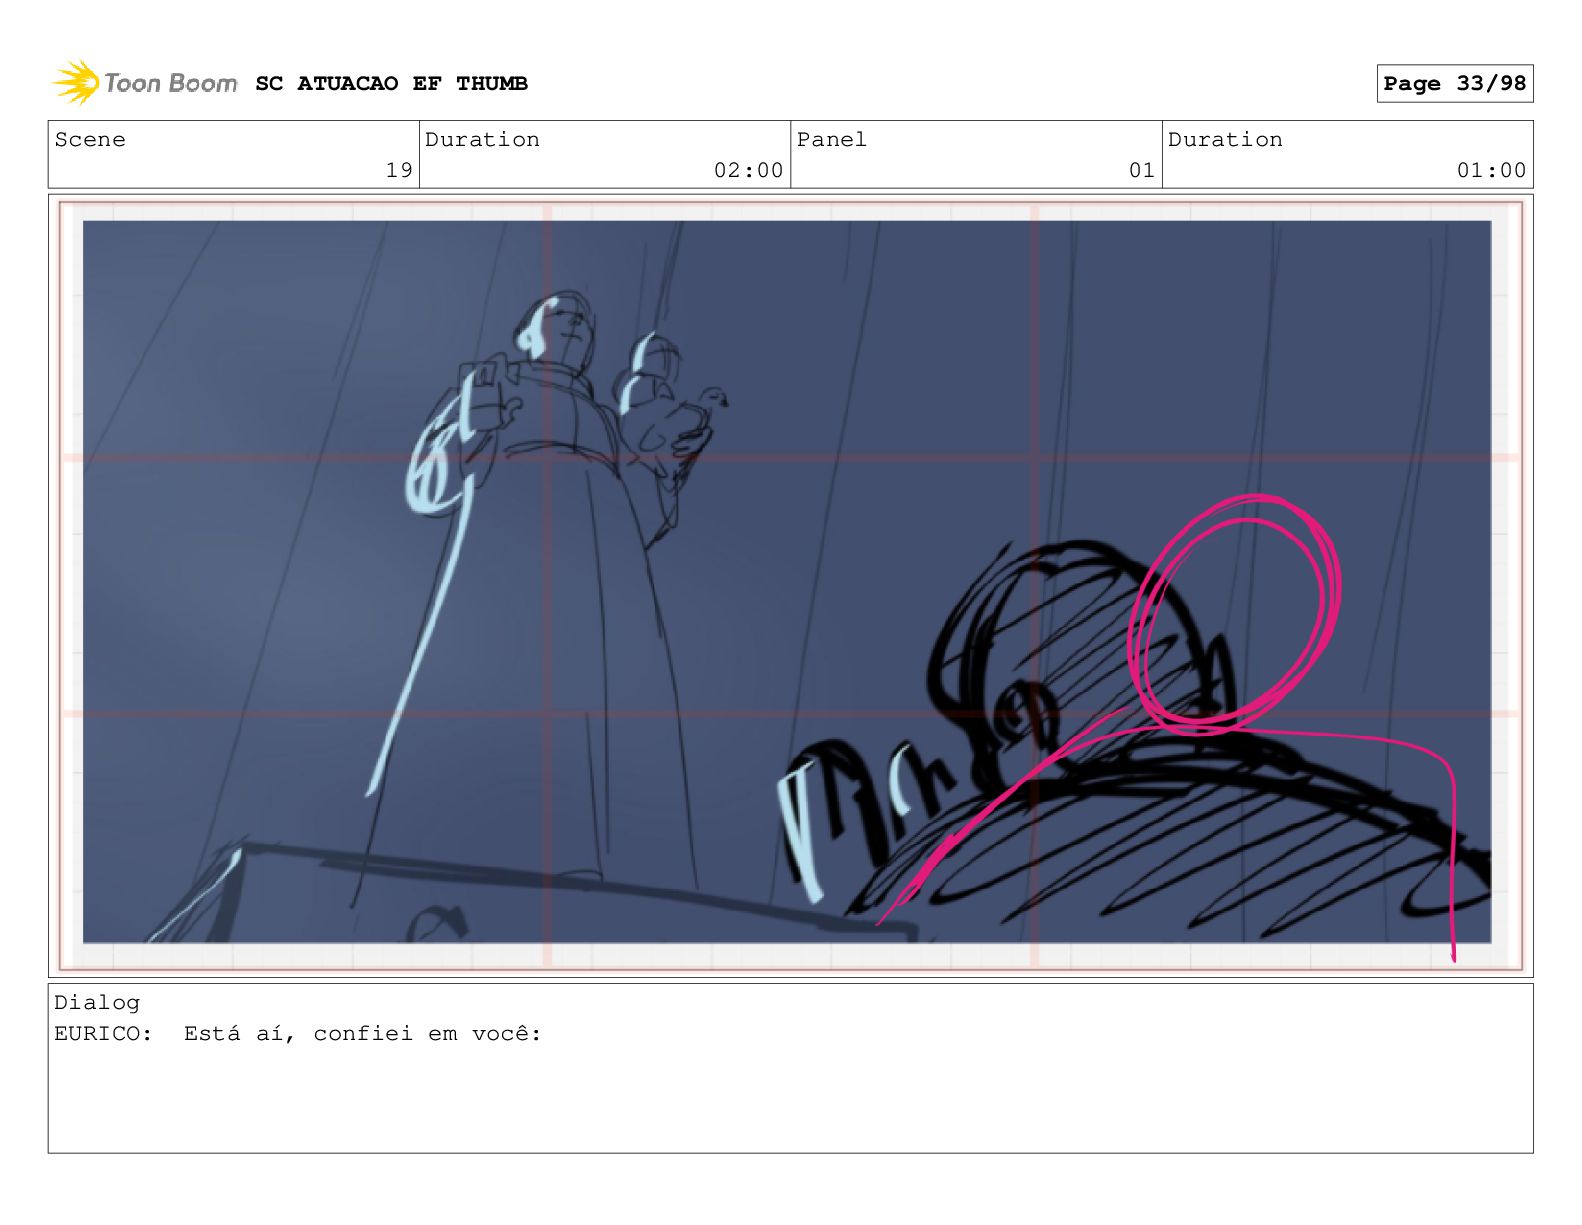Image resolution: width=1582 pixels, height=1225 pixels.
Task: Select the speaker name "EURICO:"
Action: click(x=104, y=1033)
